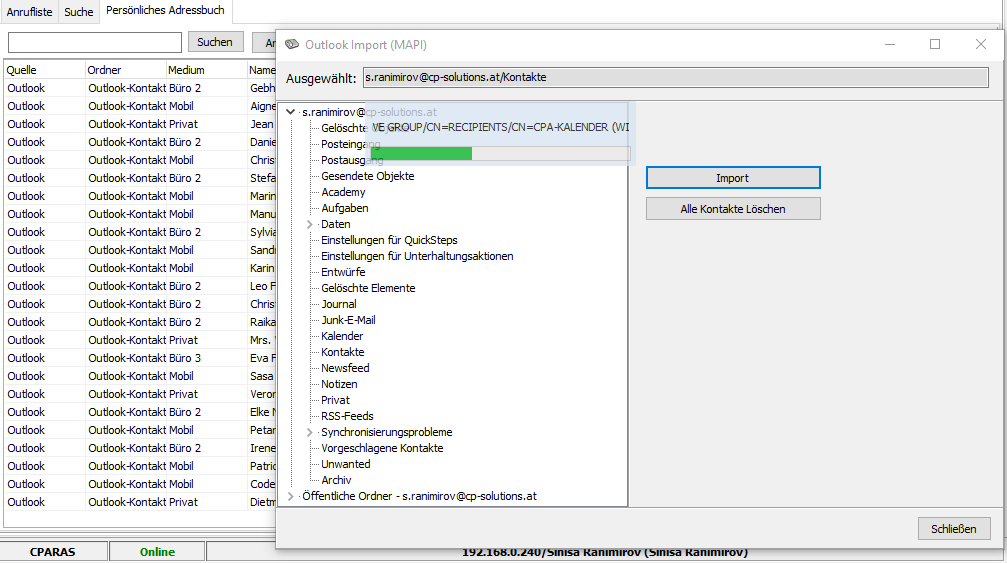This screenshot has height=563, width=1007.
Task: Focus the address book search field
Action: (x=95, y=42)
